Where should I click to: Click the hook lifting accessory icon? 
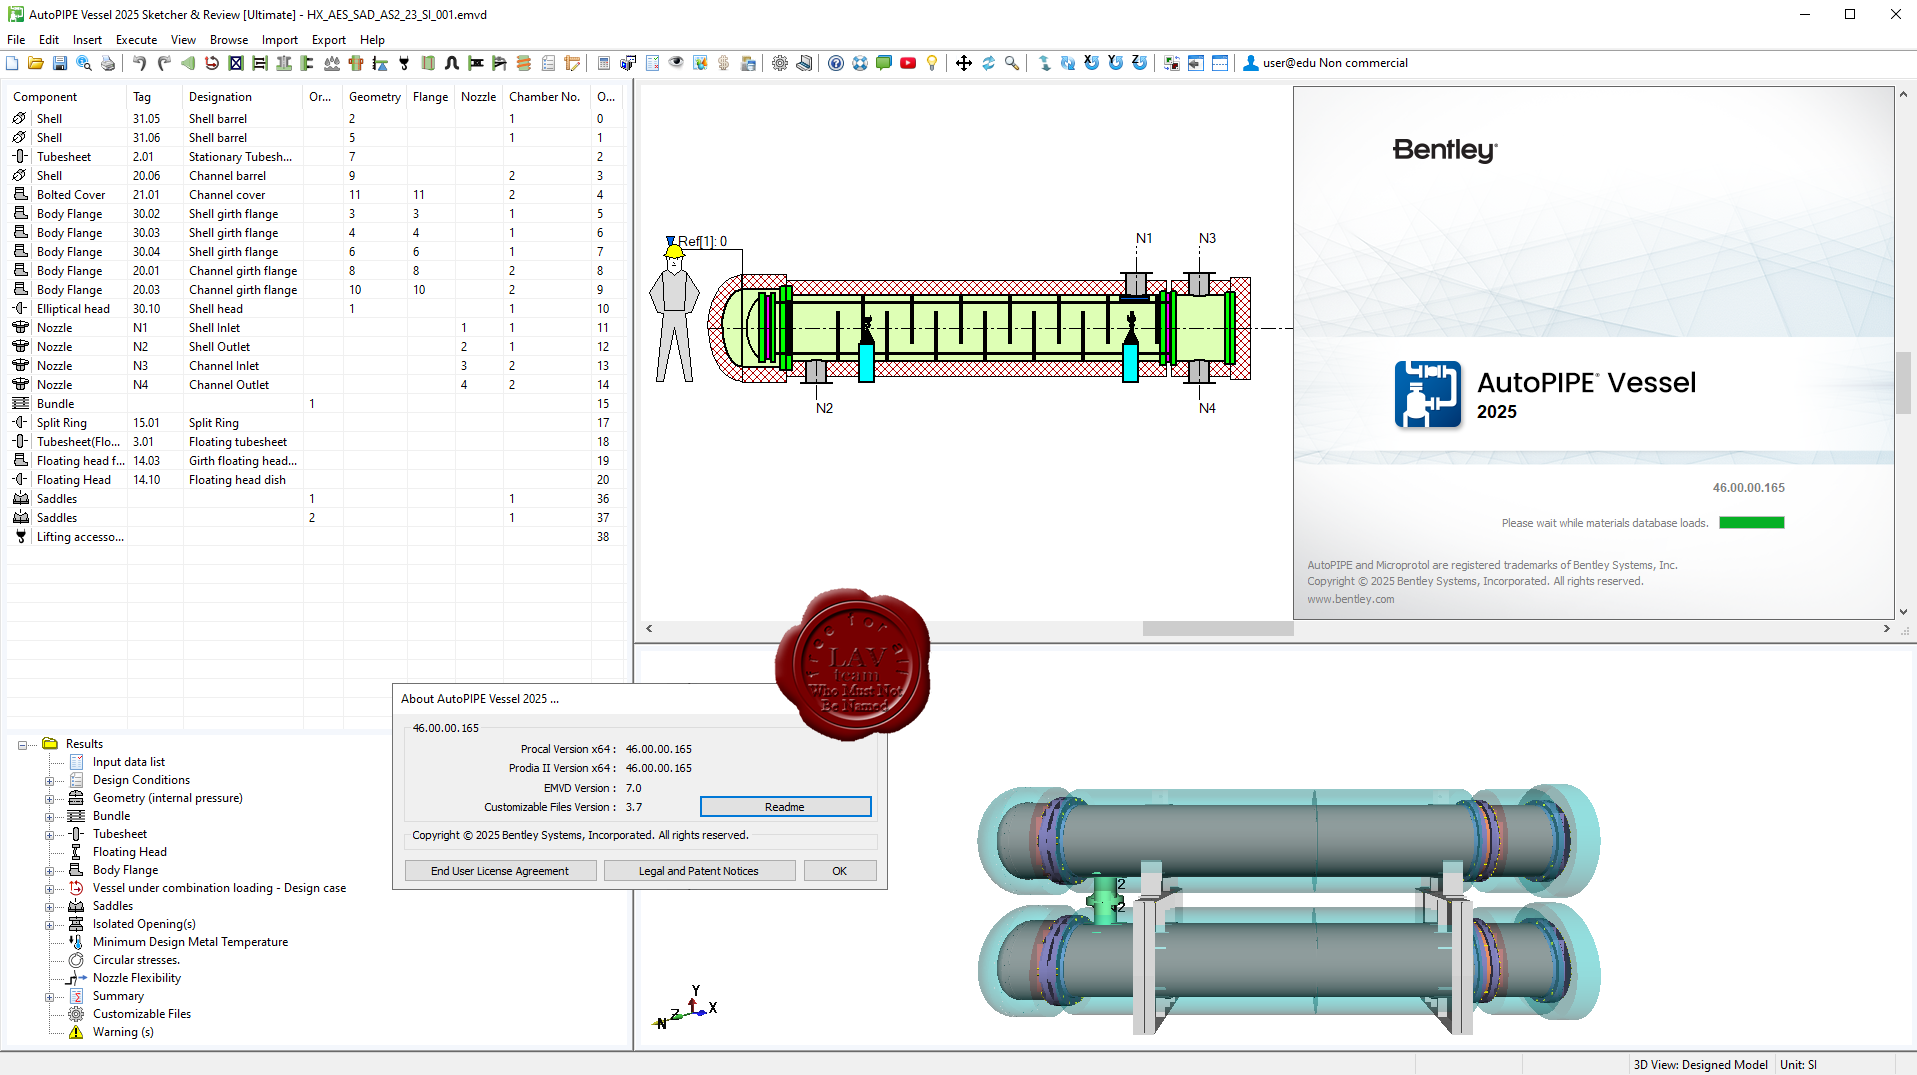coord(404,63)
